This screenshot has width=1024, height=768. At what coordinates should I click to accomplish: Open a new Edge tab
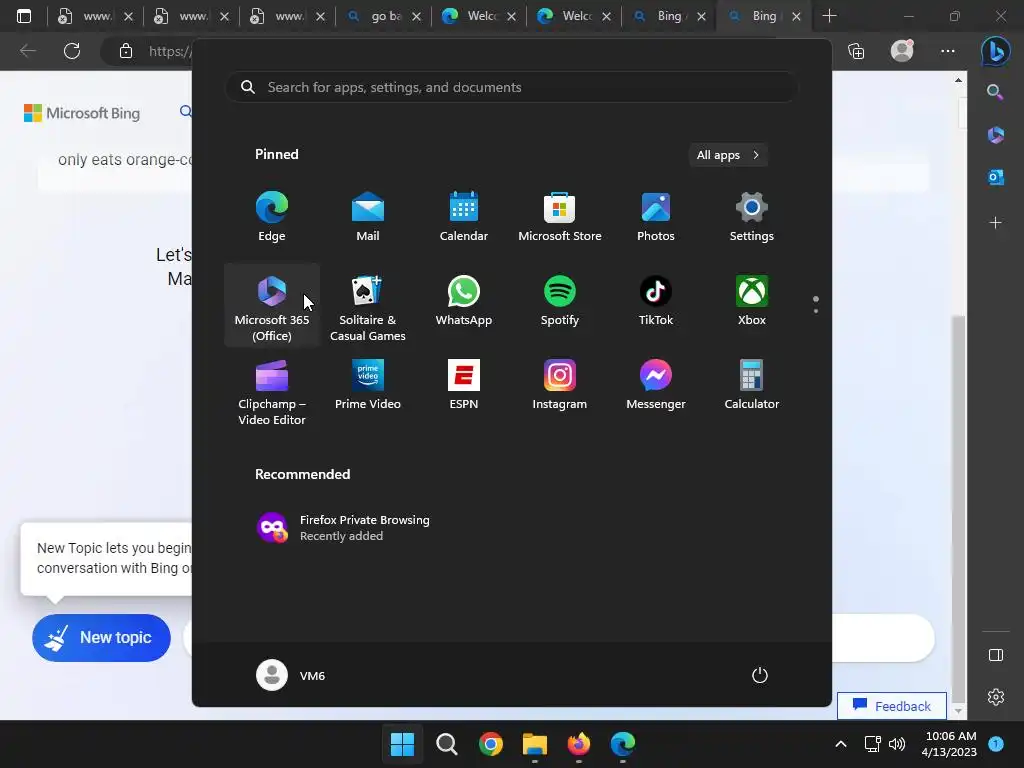point(829,16)
